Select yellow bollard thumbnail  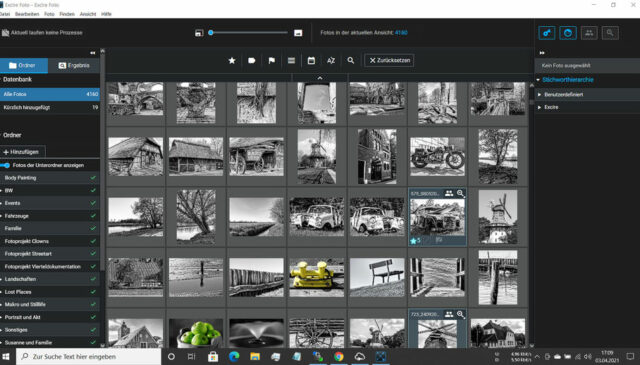[317, 277]
